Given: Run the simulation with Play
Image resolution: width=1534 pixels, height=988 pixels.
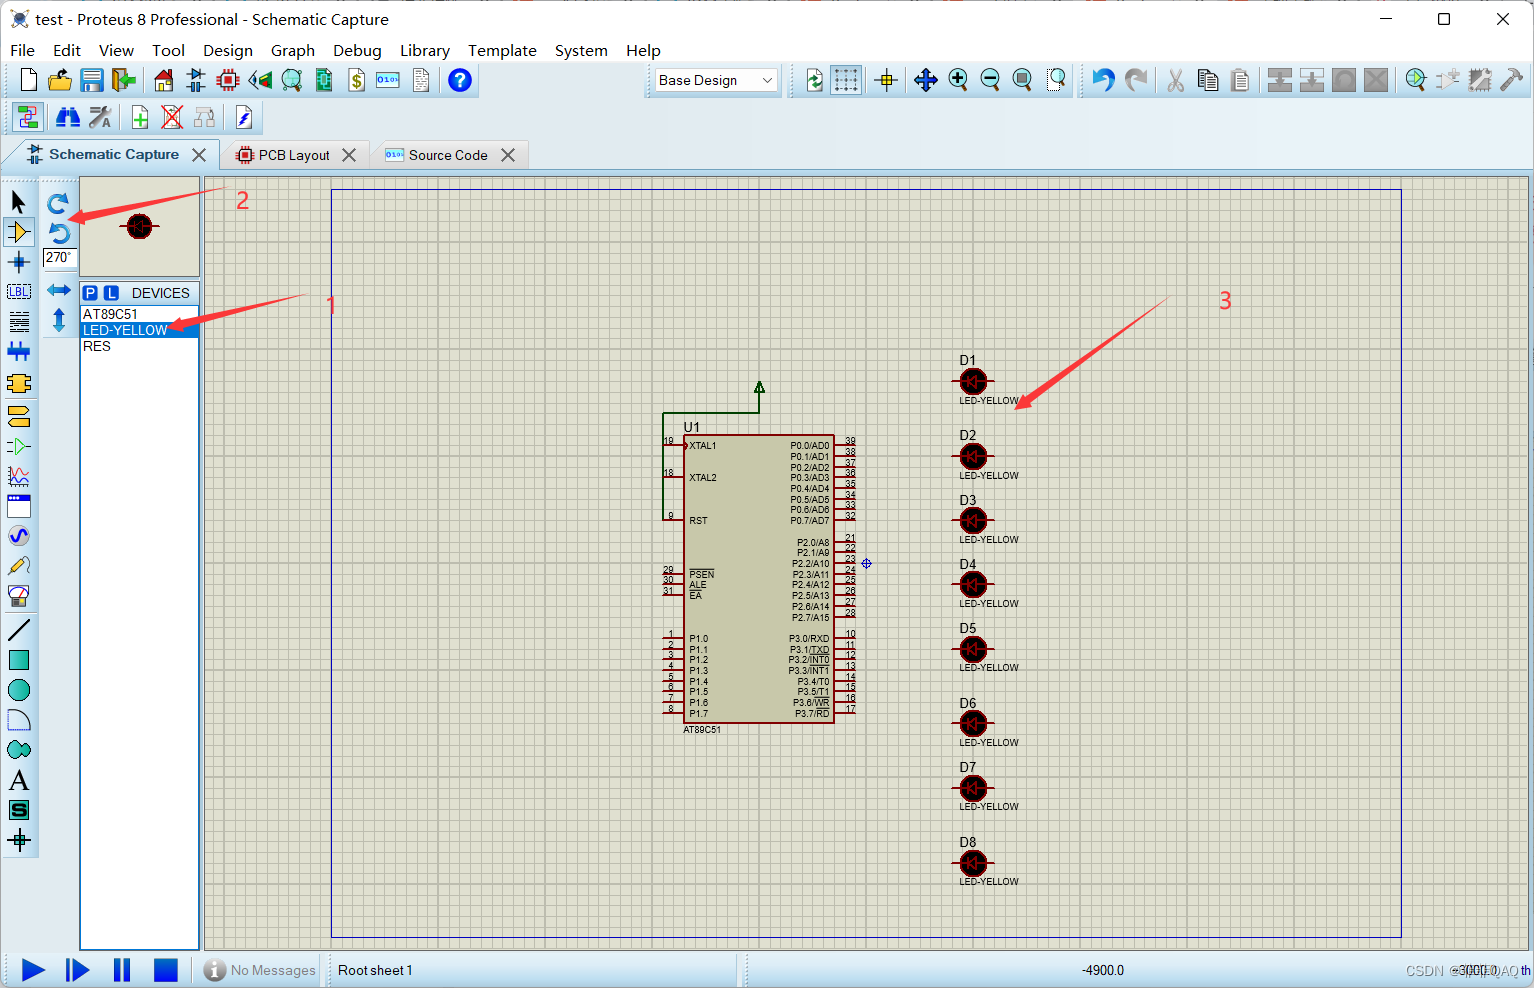Looking at the screenshot, I should tap(33, 970).
